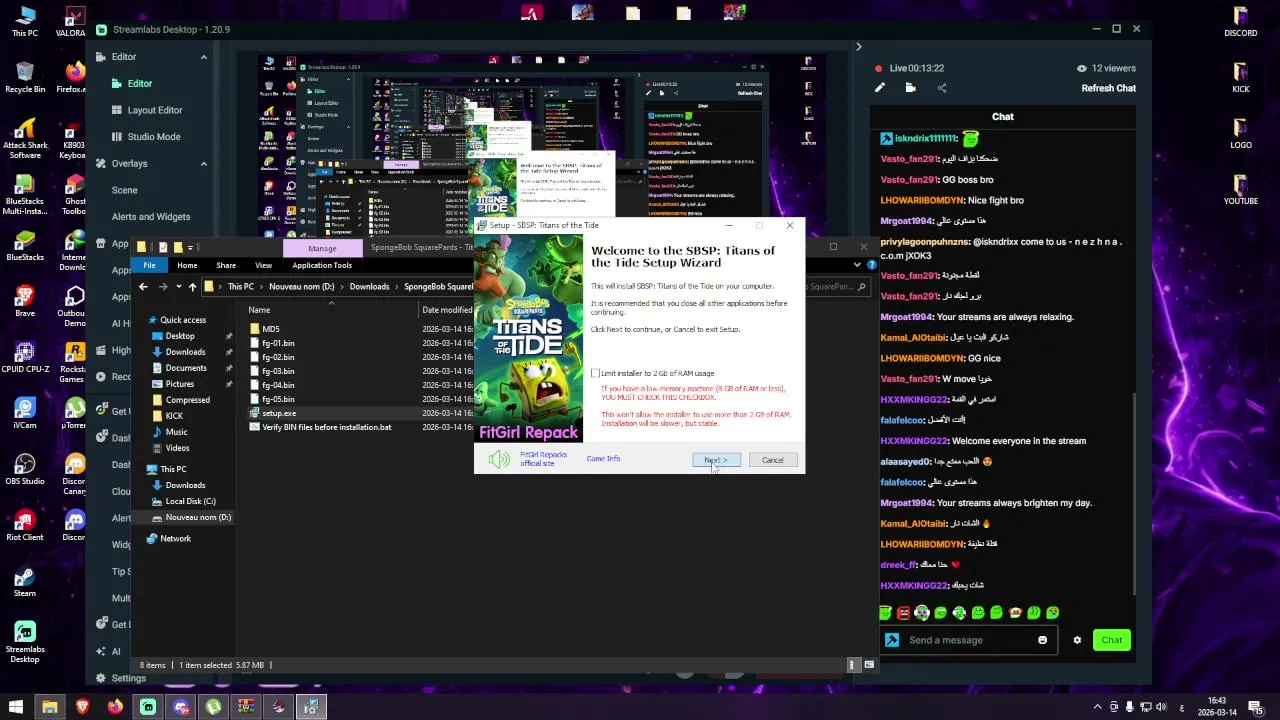
Task: Show hidden system tray icons
Action: tap(1098, 707)
